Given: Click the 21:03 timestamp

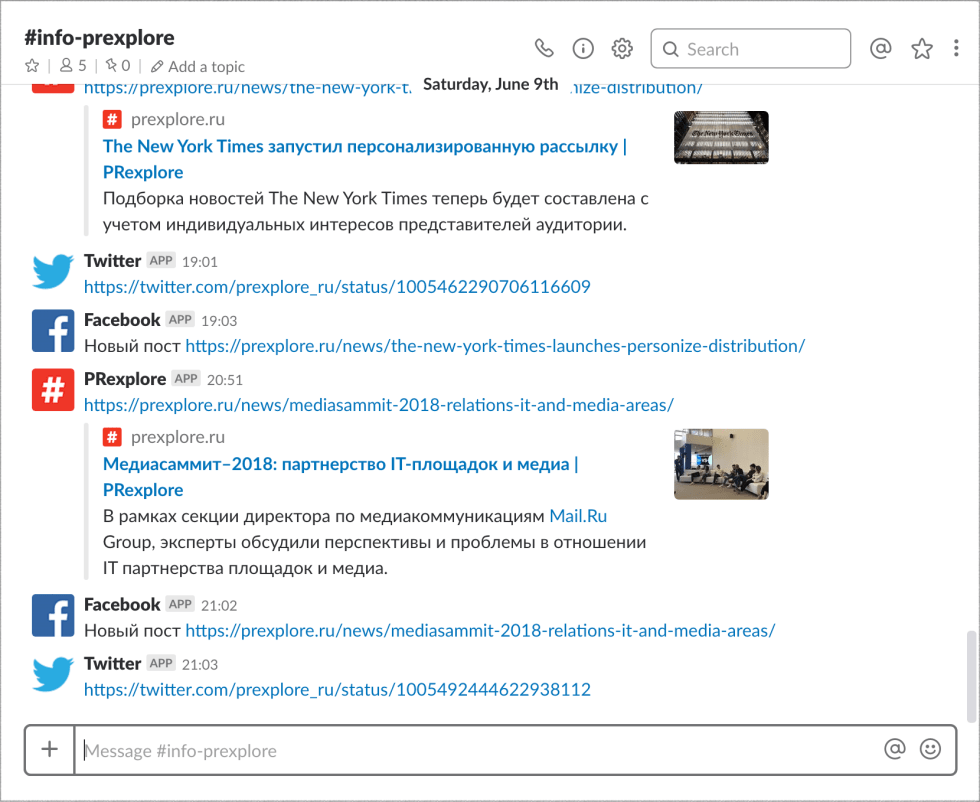Looking at the screenshot, I should (x=200, y=664).
